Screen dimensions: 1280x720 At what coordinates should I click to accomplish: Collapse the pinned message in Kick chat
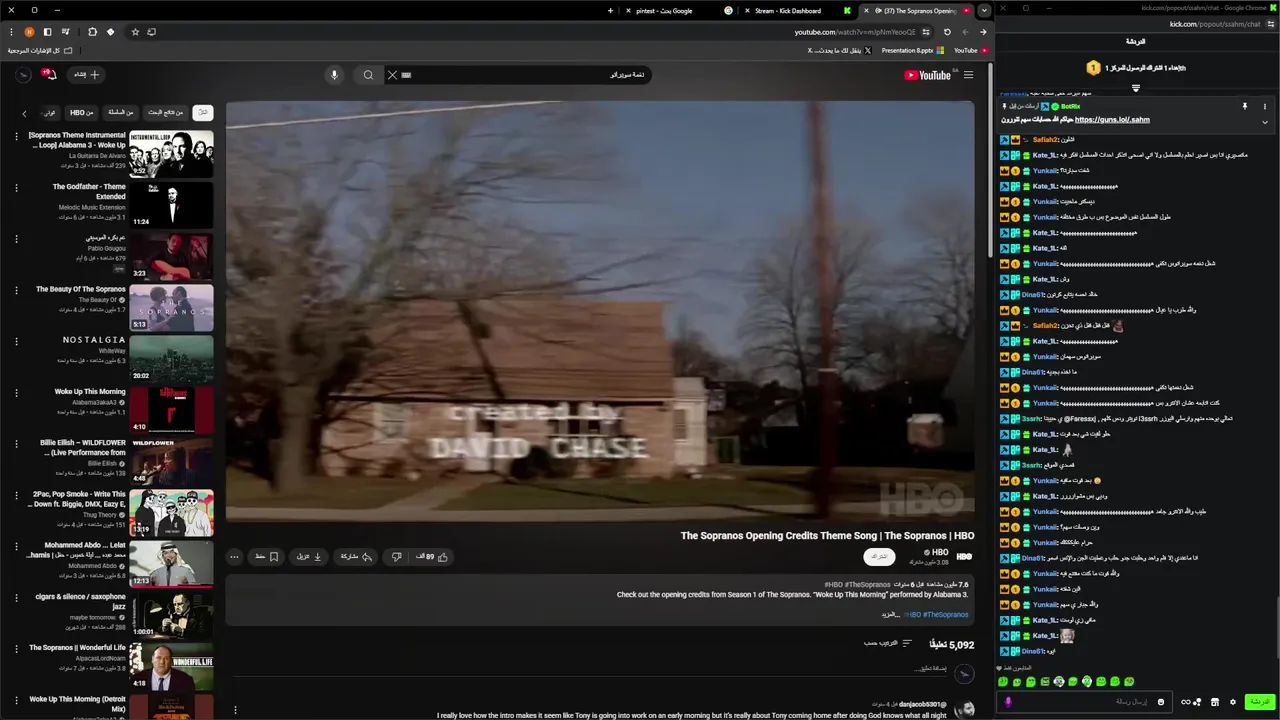coord(1264,123)
